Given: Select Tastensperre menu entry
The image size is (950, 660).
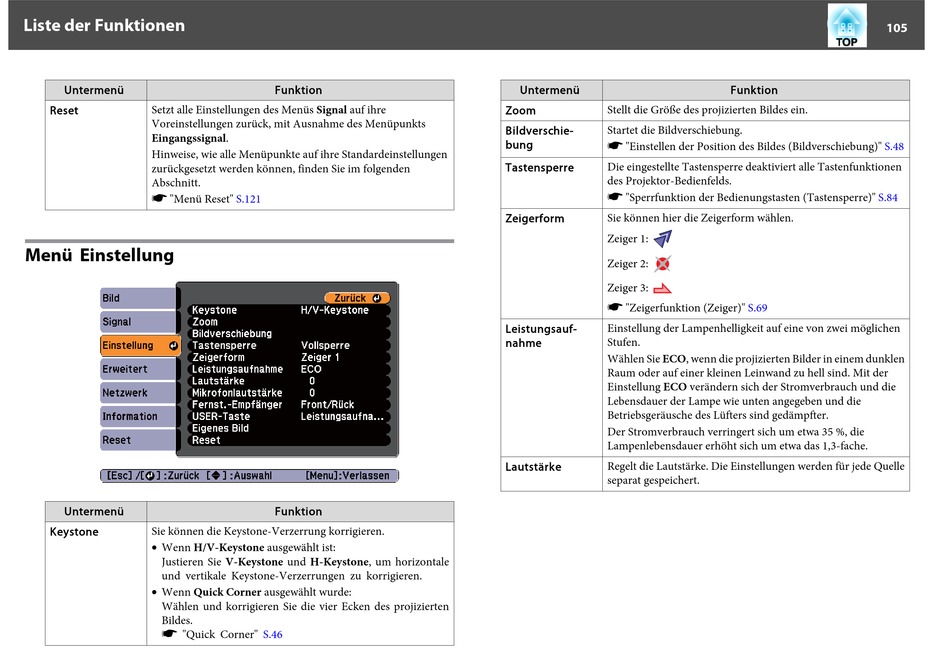Looking at the screenshot, I should [224, 345].
